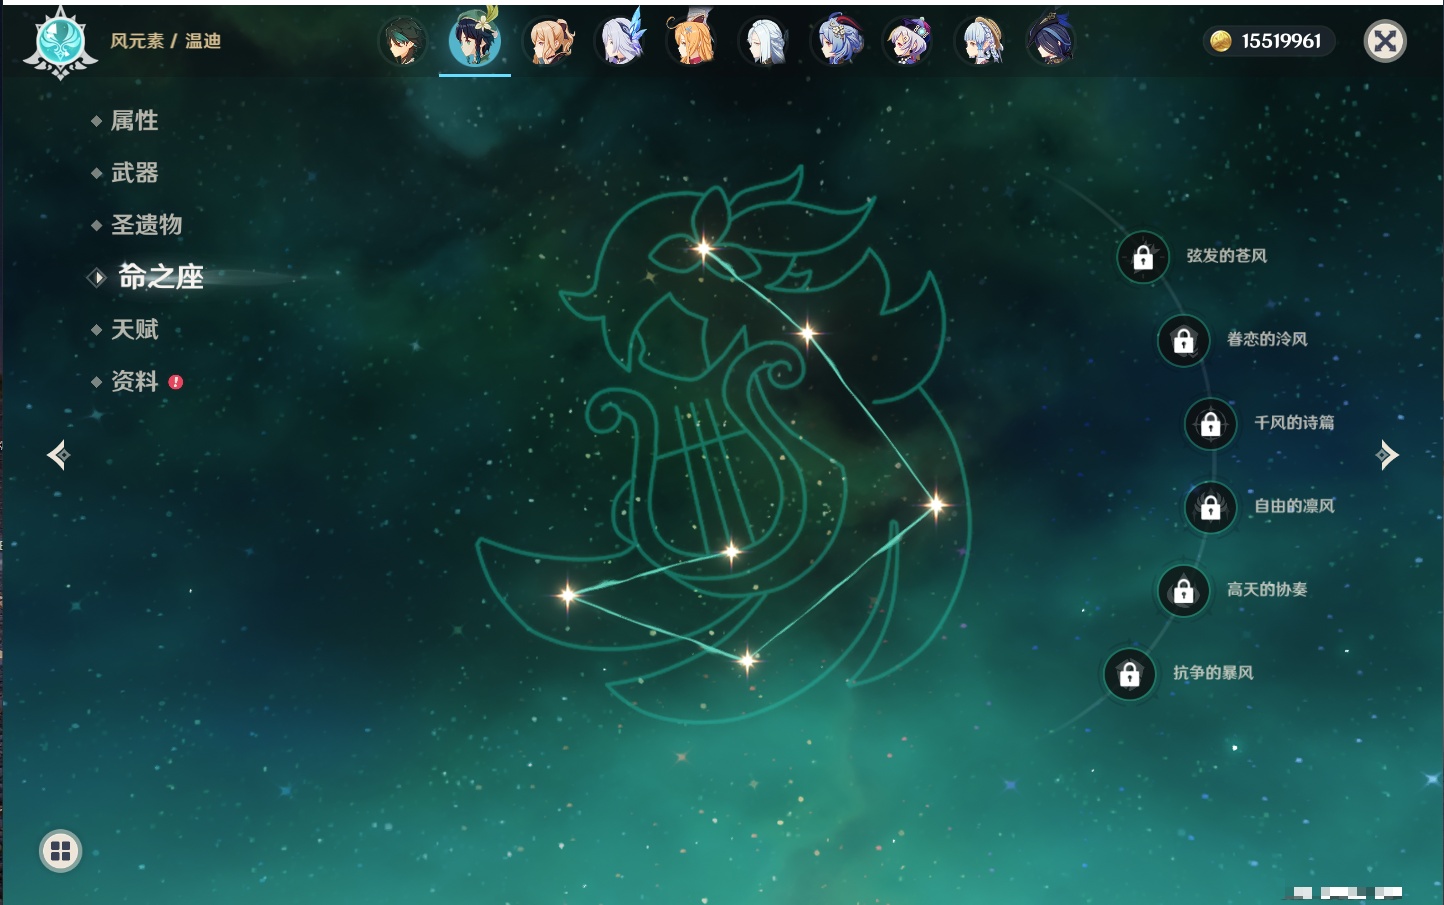The width and height of the screenshot is (1444, 905).
Task: Click the Anemo element emblem
Action: [60, 42]
